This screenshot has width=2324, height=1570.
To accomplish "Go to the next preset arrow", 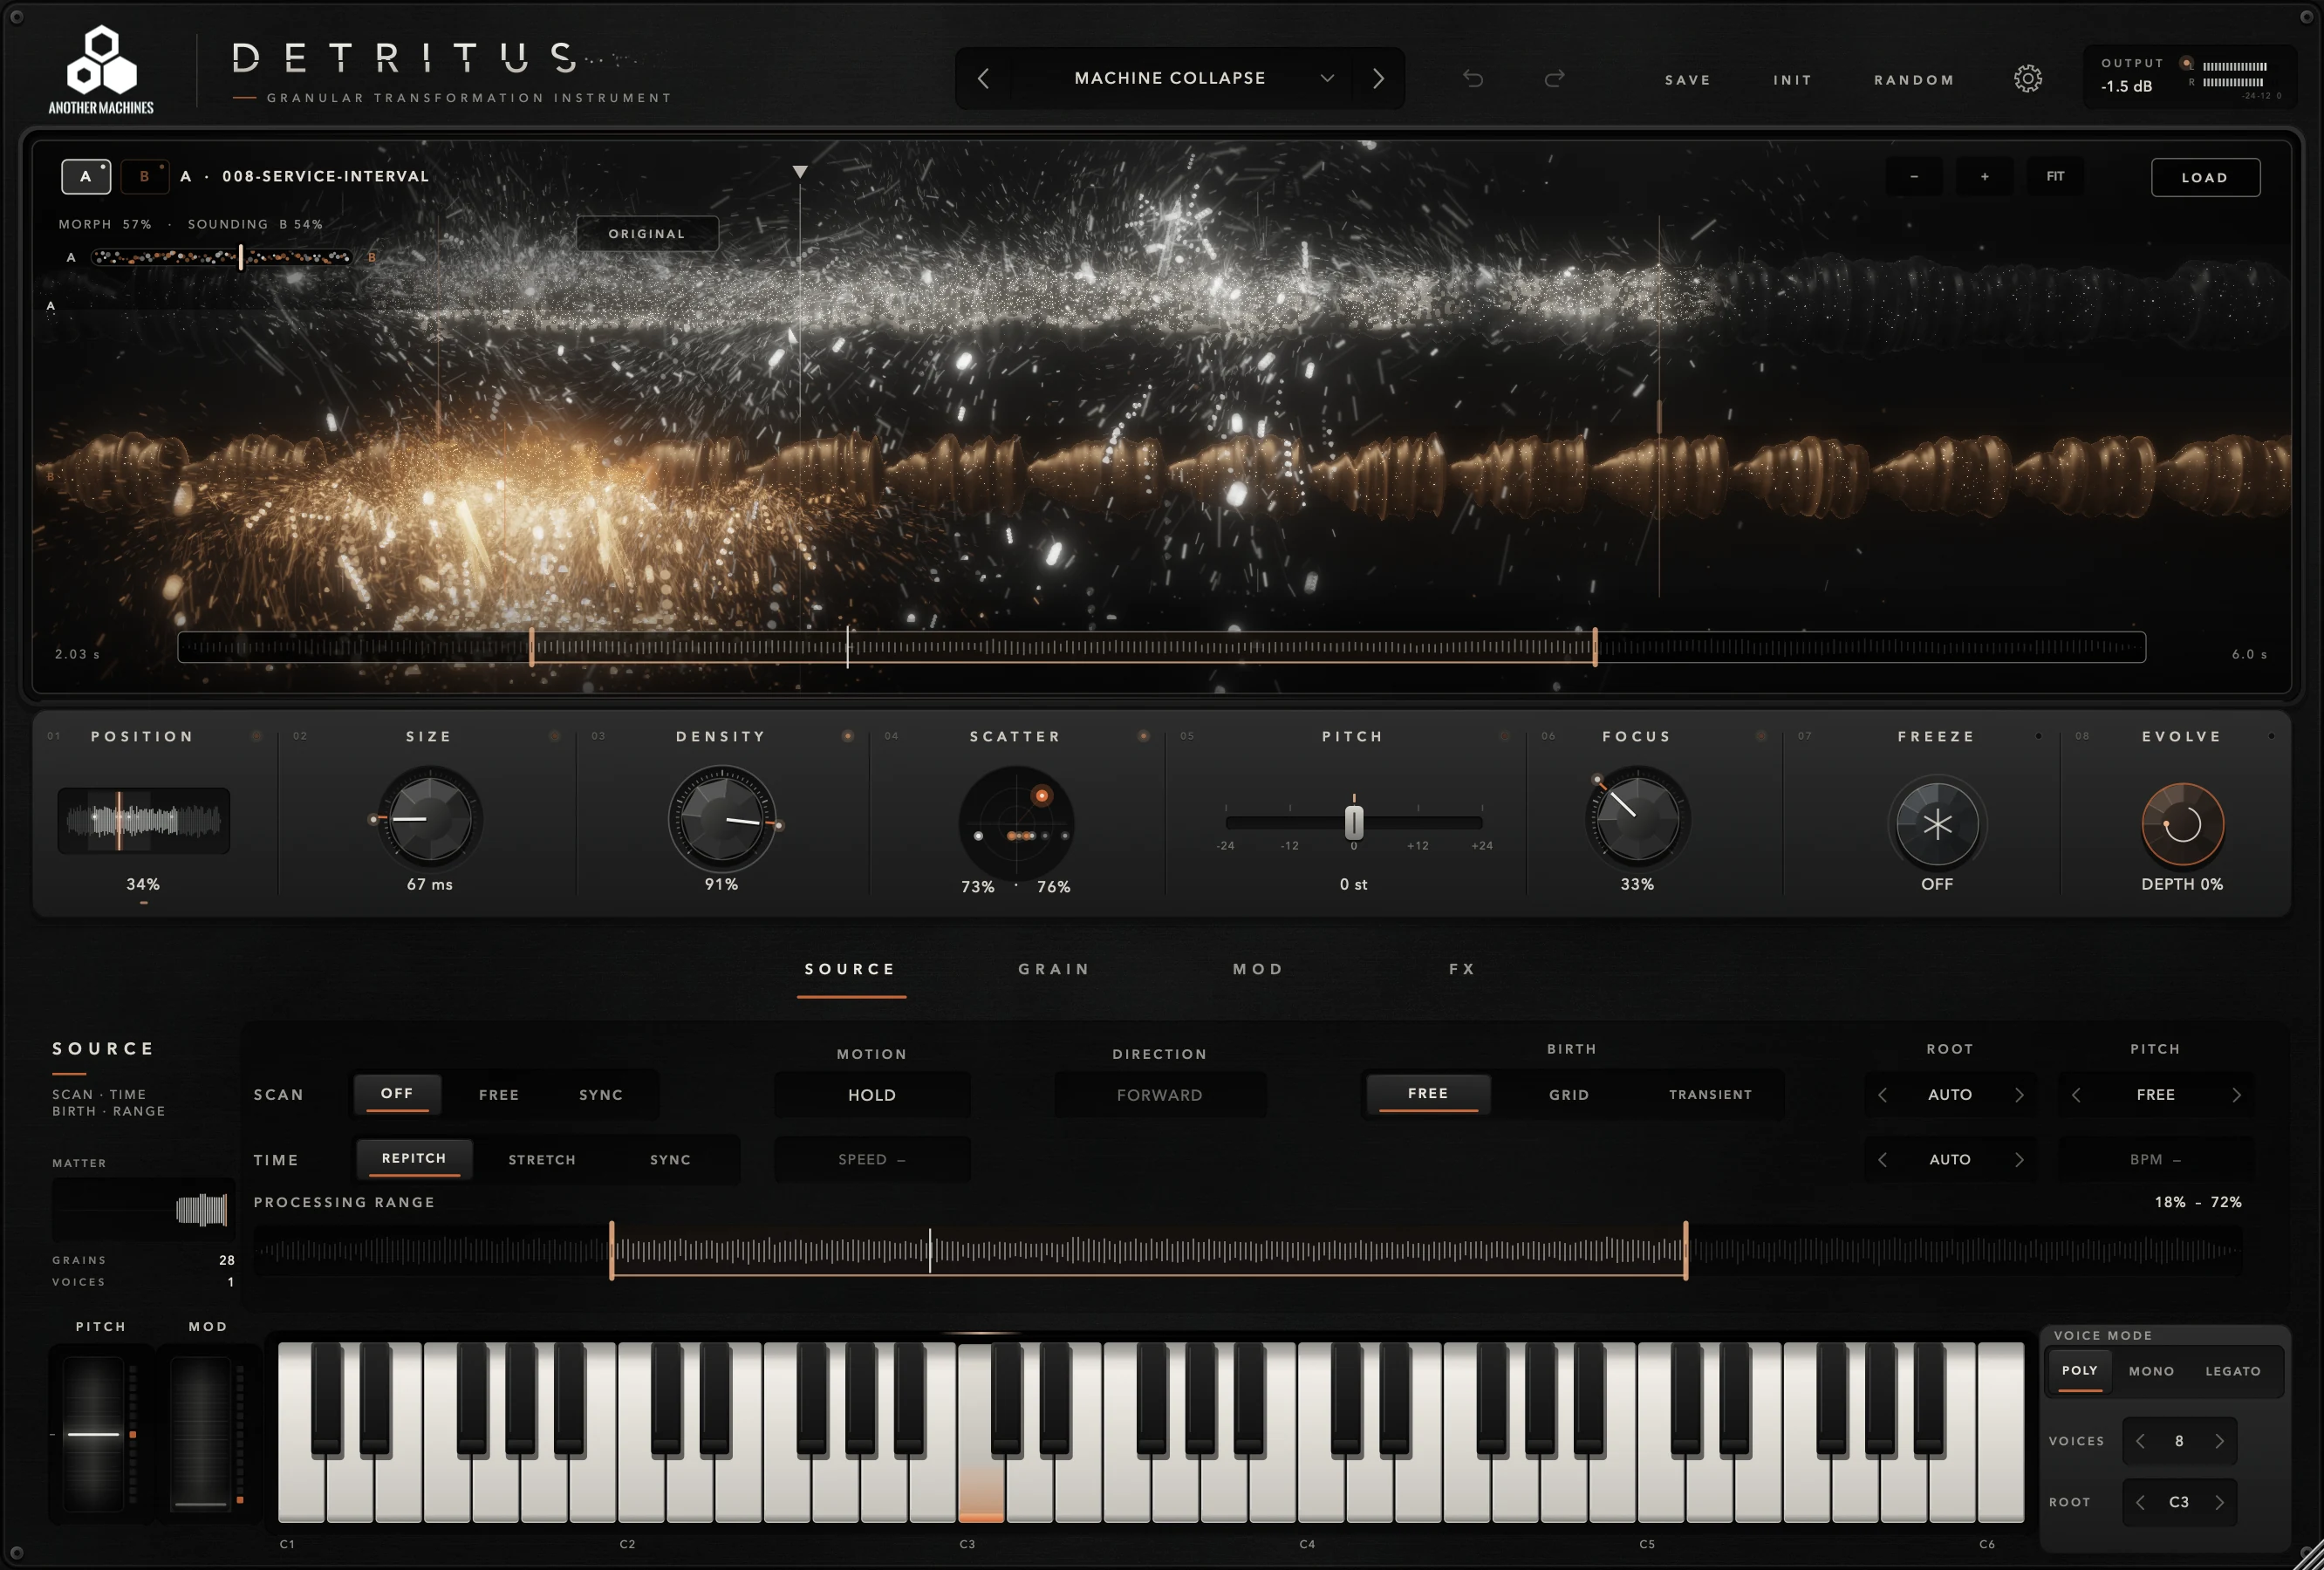I will 1378,78.
